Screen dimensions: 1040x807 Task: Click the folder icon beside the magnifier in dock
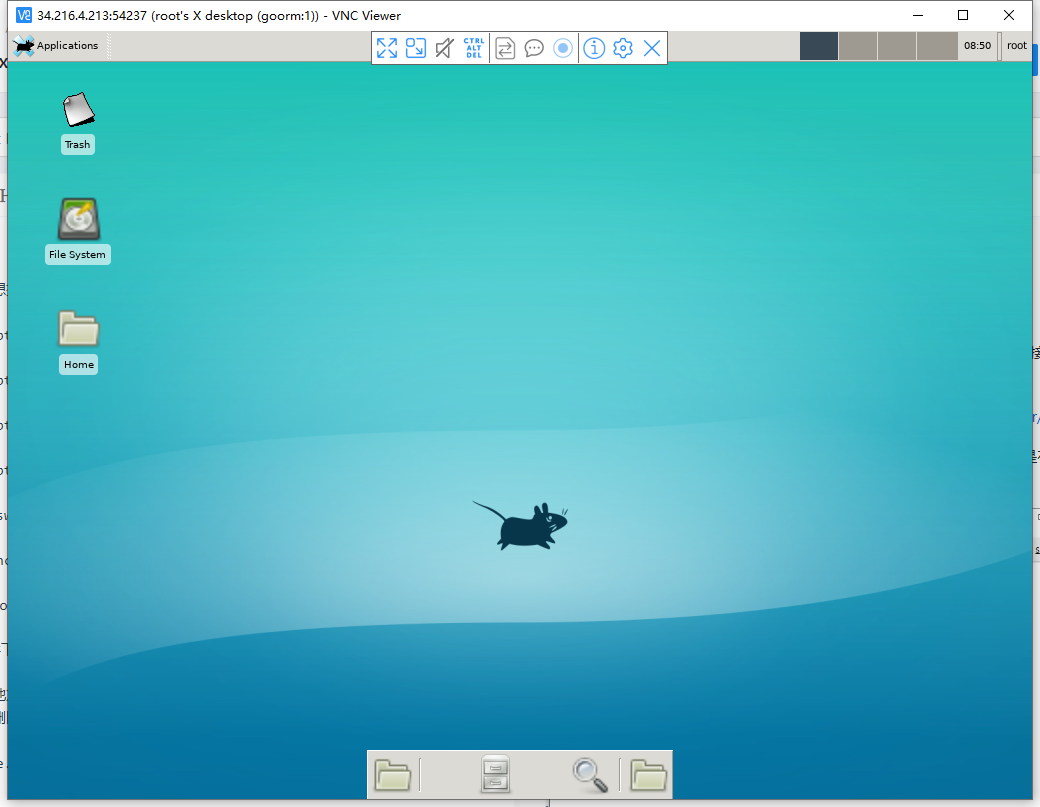[x=648, y=775]
